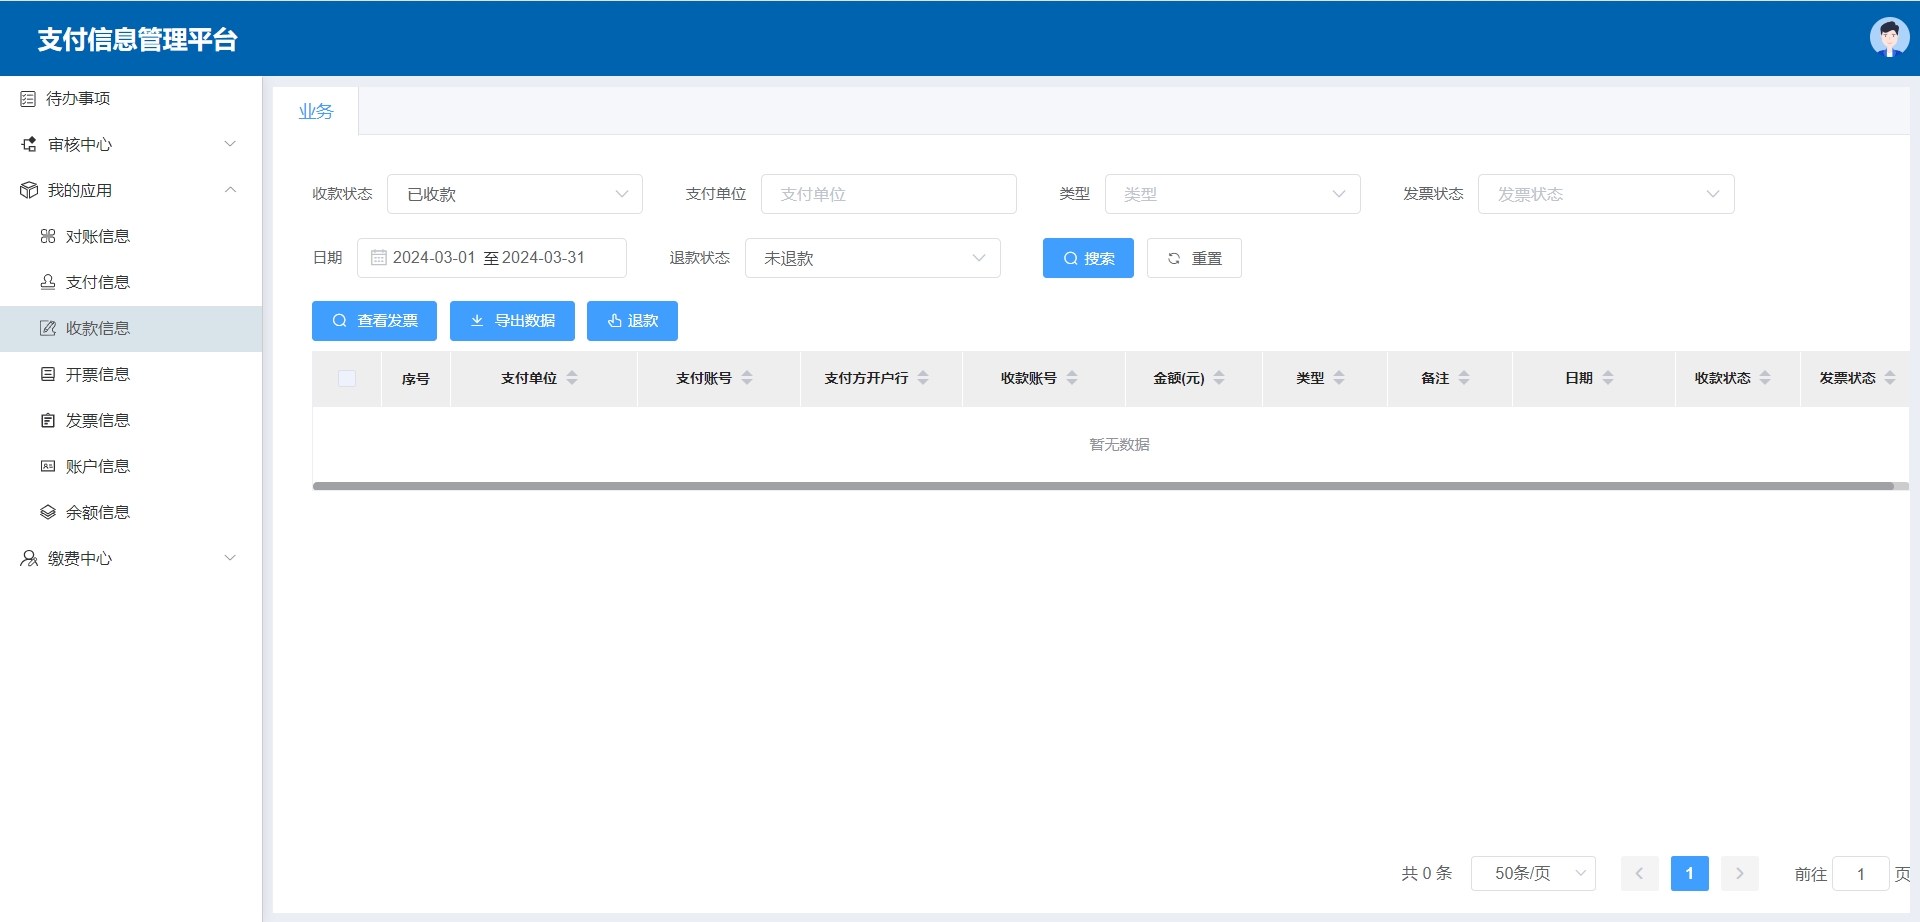
Task: Sort by 金额(元) column arrows
Action: 1219,378
